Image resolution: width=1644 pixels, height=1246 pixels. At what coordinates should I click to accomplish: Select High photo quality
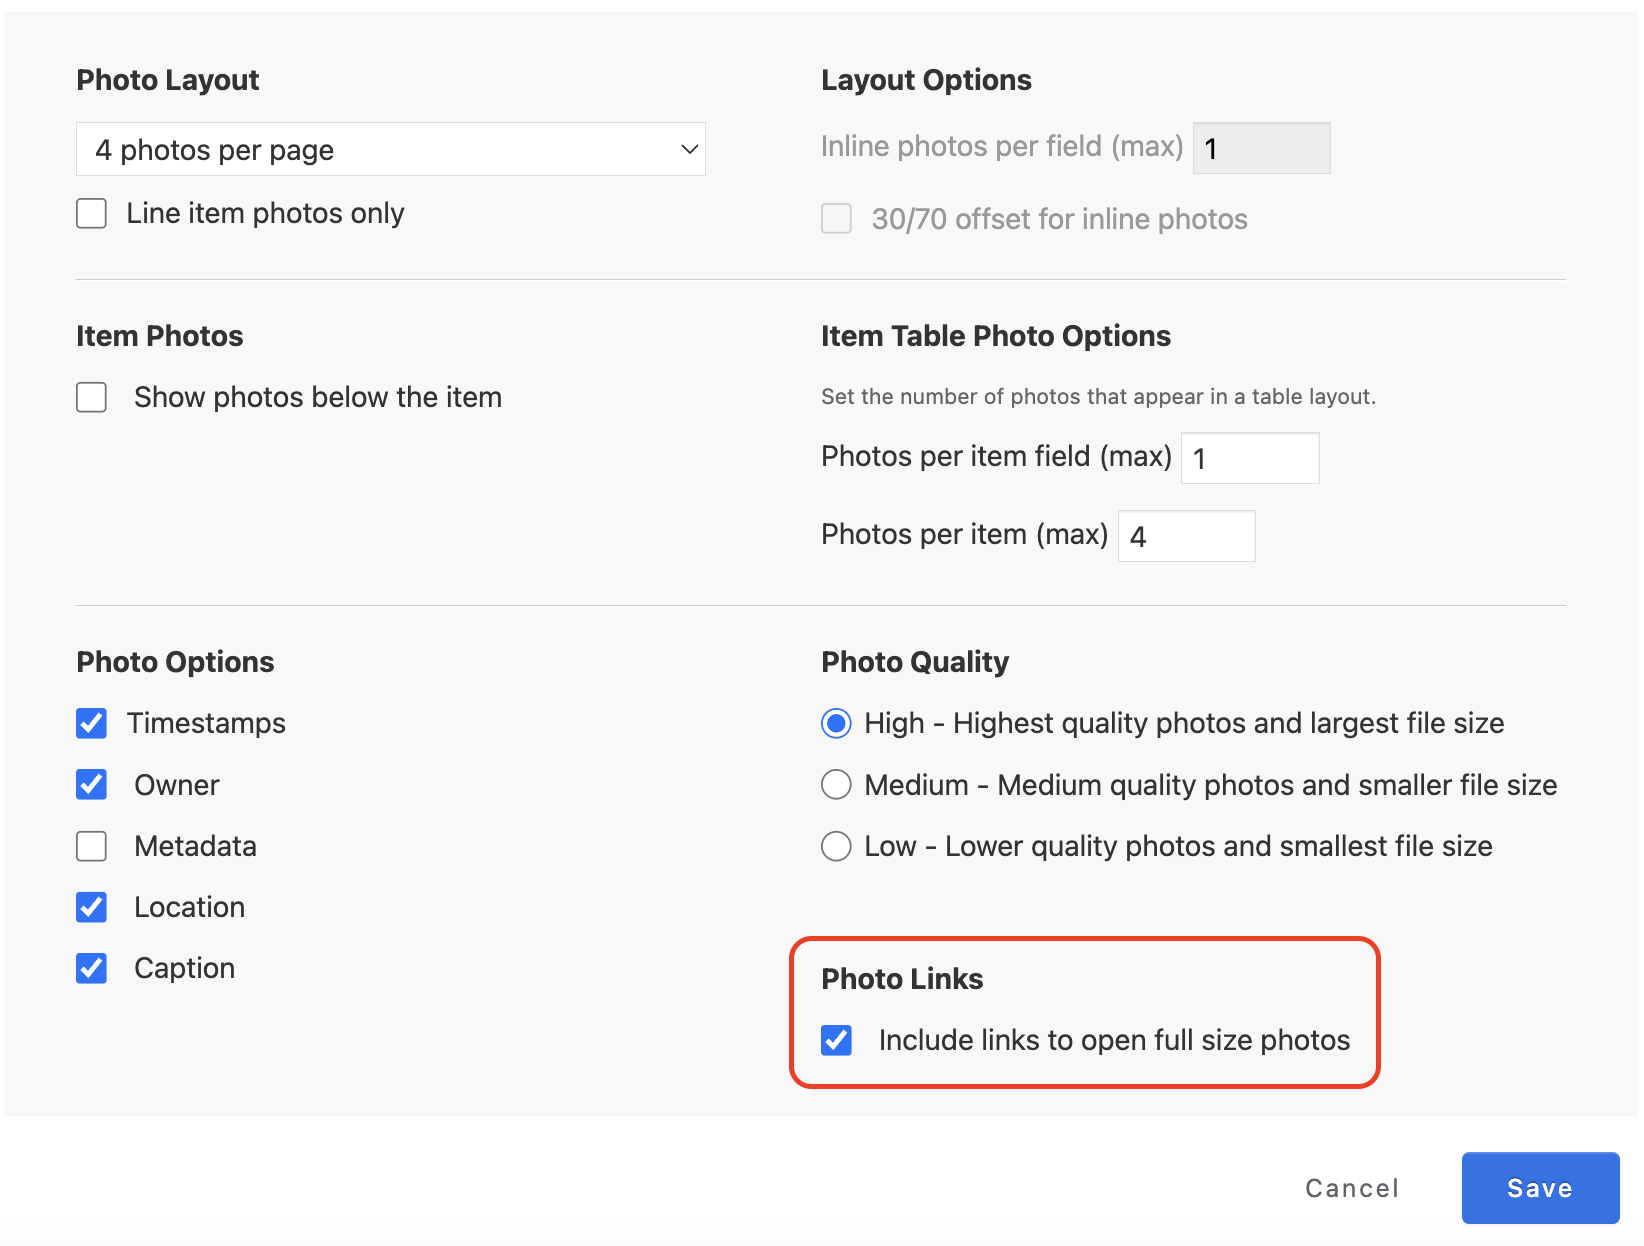coord(836,723)
